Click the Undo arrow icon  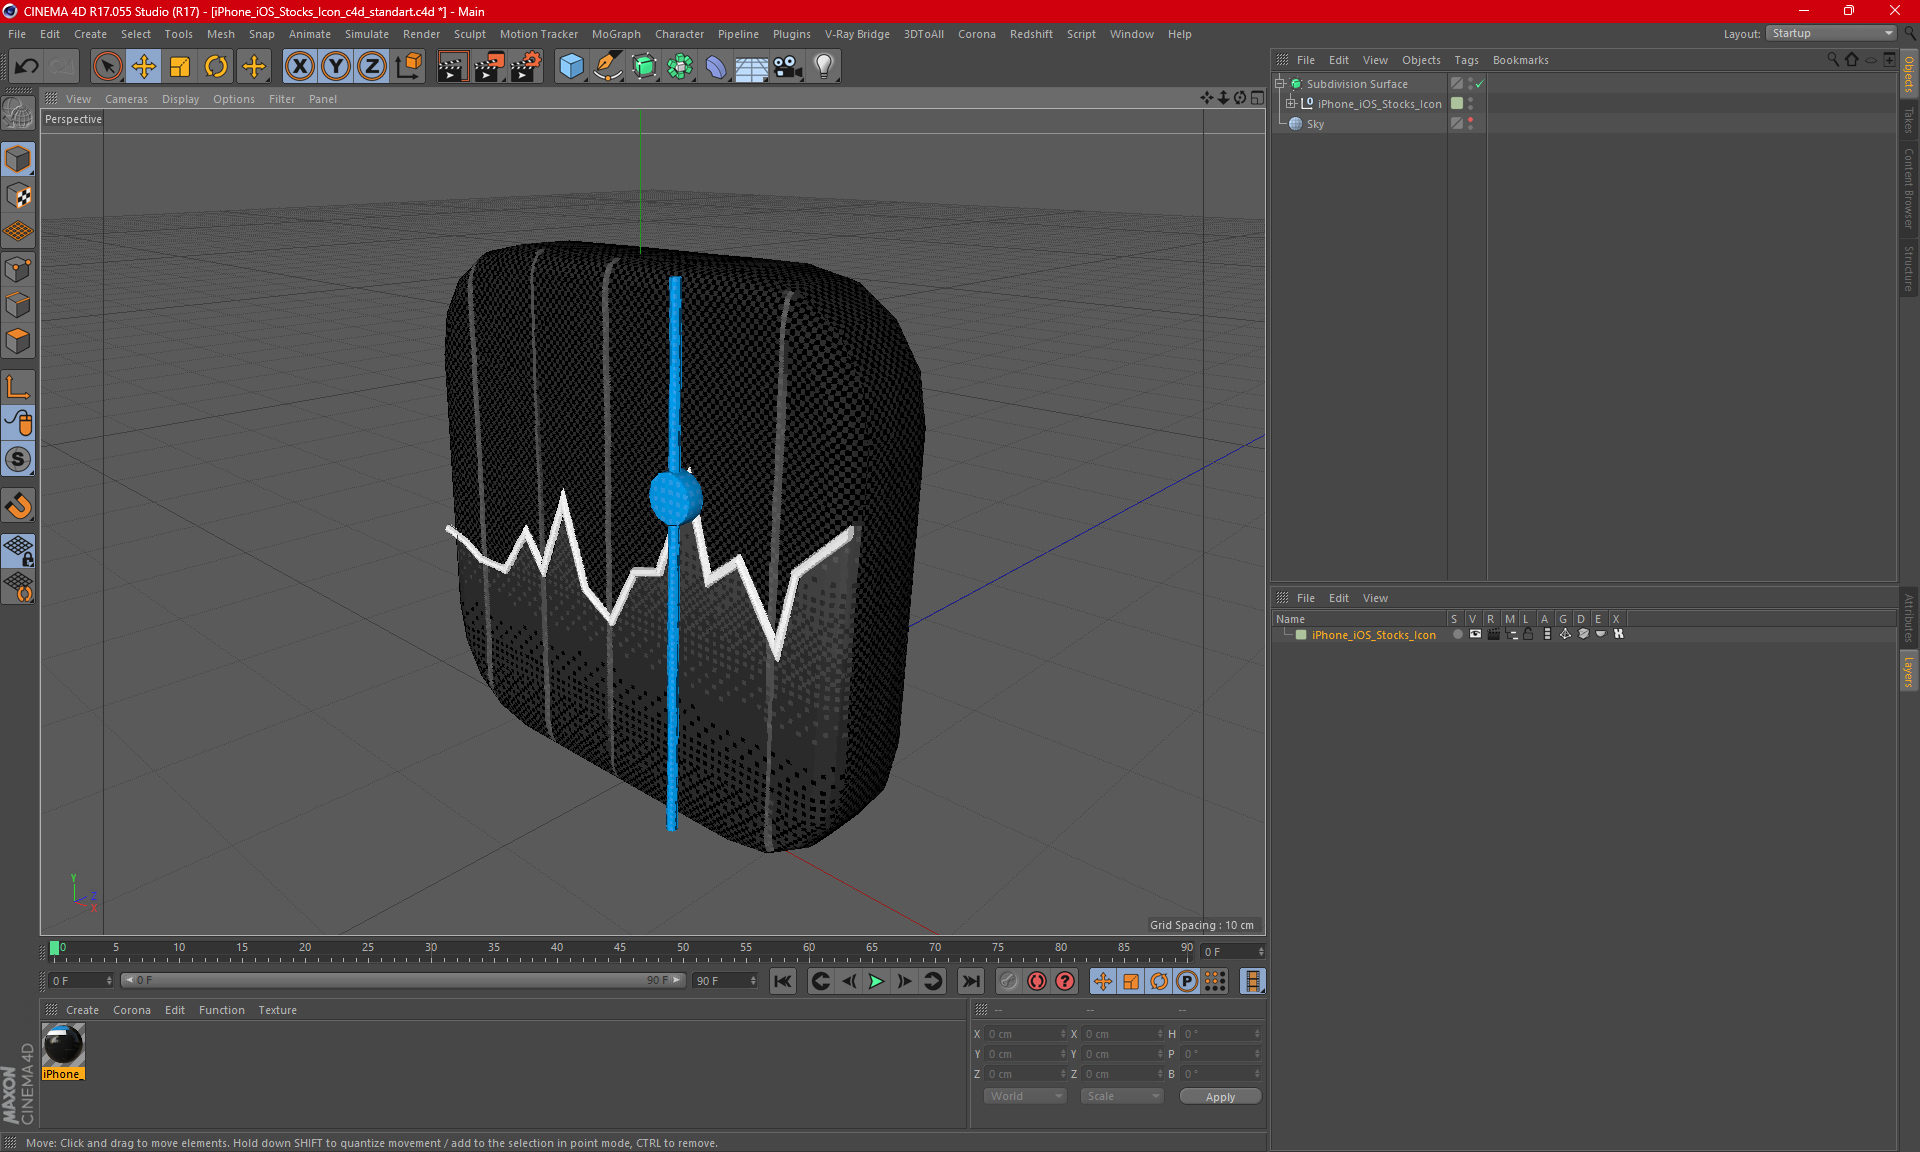[x=27, y=66]
